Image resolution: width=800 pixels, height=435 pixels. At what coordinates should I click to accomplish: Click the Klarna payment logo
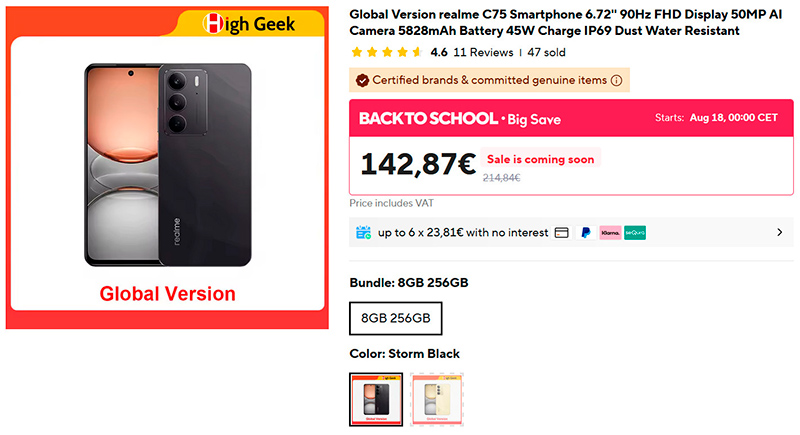click(x=610, y=233)
